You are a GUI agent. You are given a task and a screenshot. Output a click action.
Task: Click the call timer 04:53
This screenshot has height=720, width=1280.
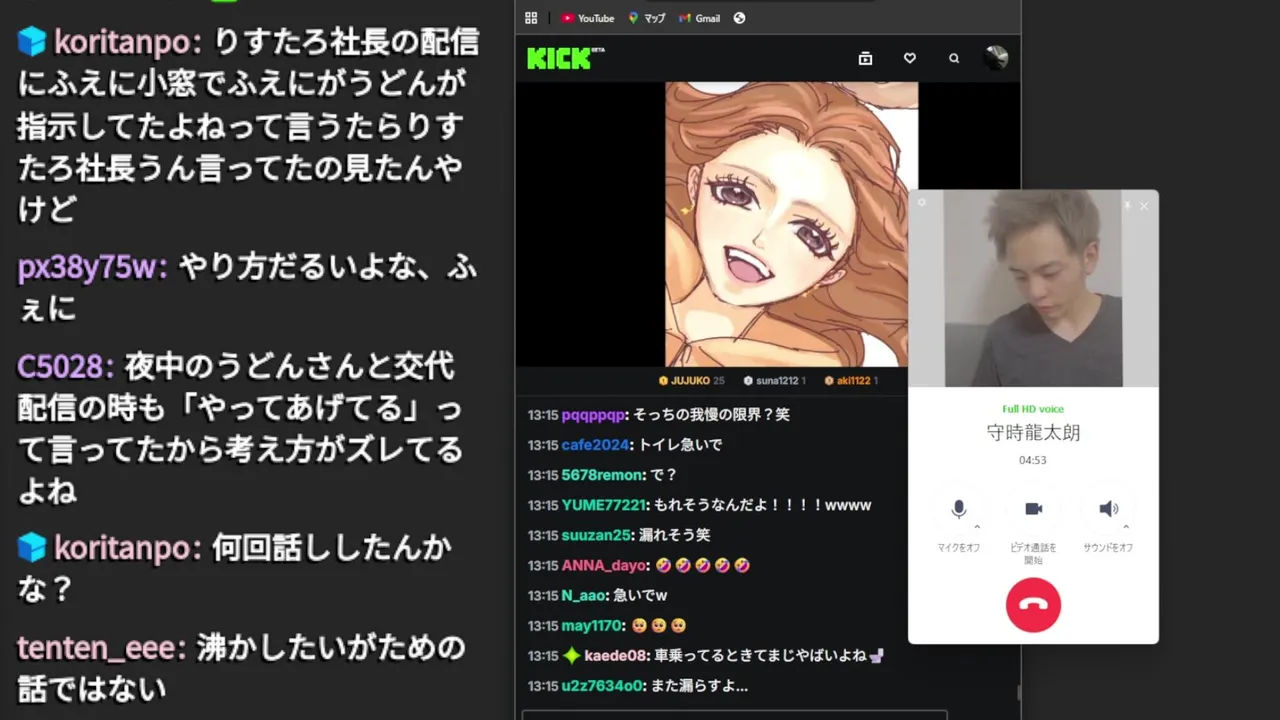point(1033,460)
